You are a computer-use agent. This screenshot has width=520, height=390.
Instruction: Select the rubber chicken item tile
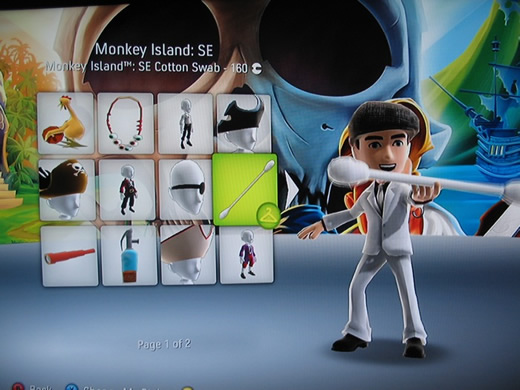pyautogui.click(x=66, y=123)
